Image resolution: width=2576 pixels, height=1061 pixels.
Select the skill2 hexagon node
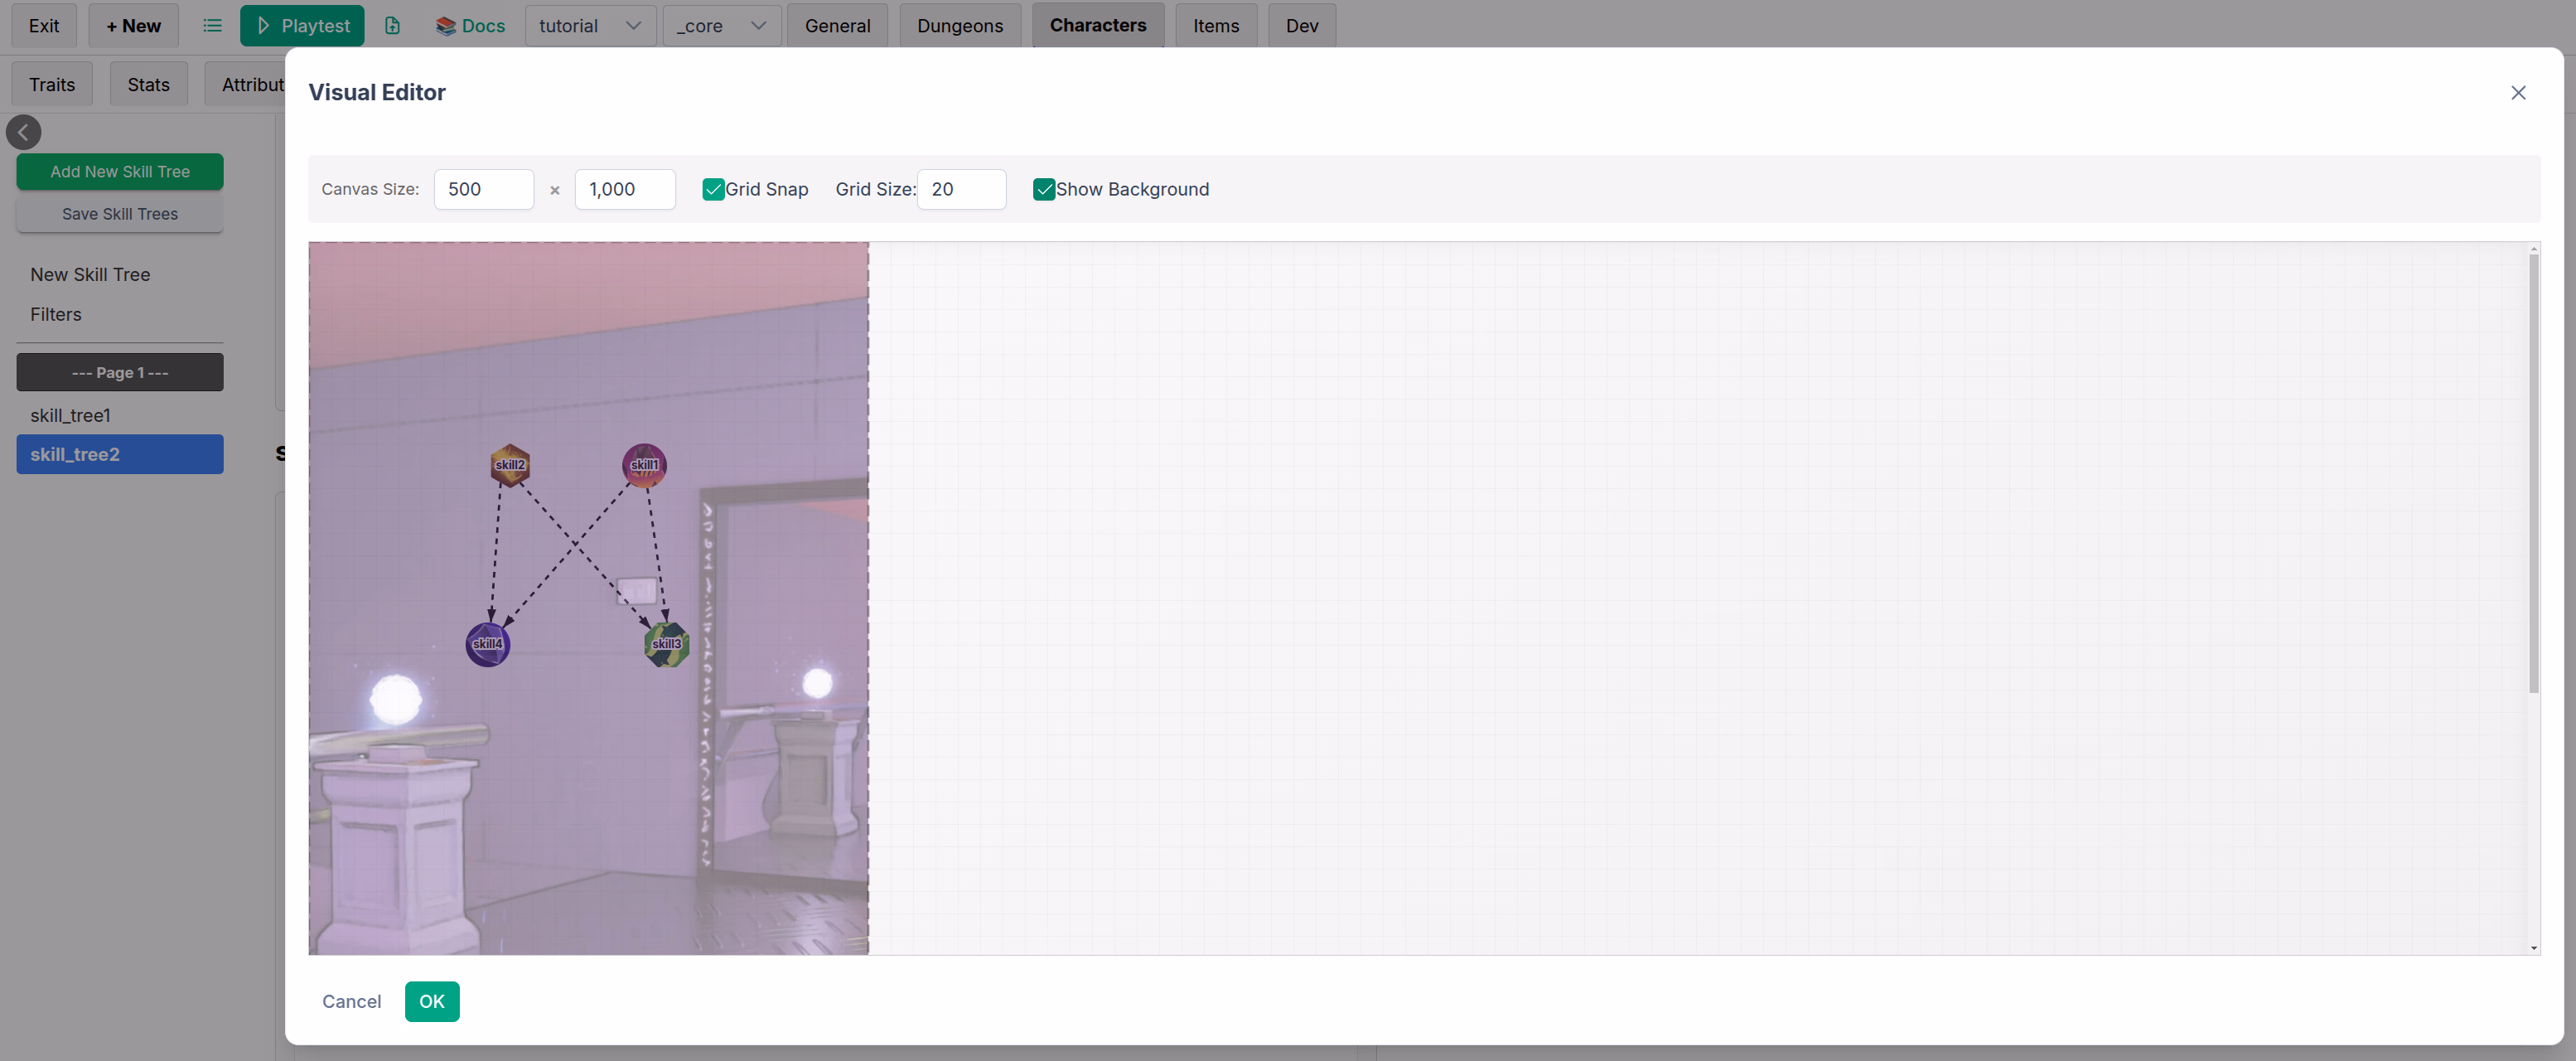[x=510, y=465]
